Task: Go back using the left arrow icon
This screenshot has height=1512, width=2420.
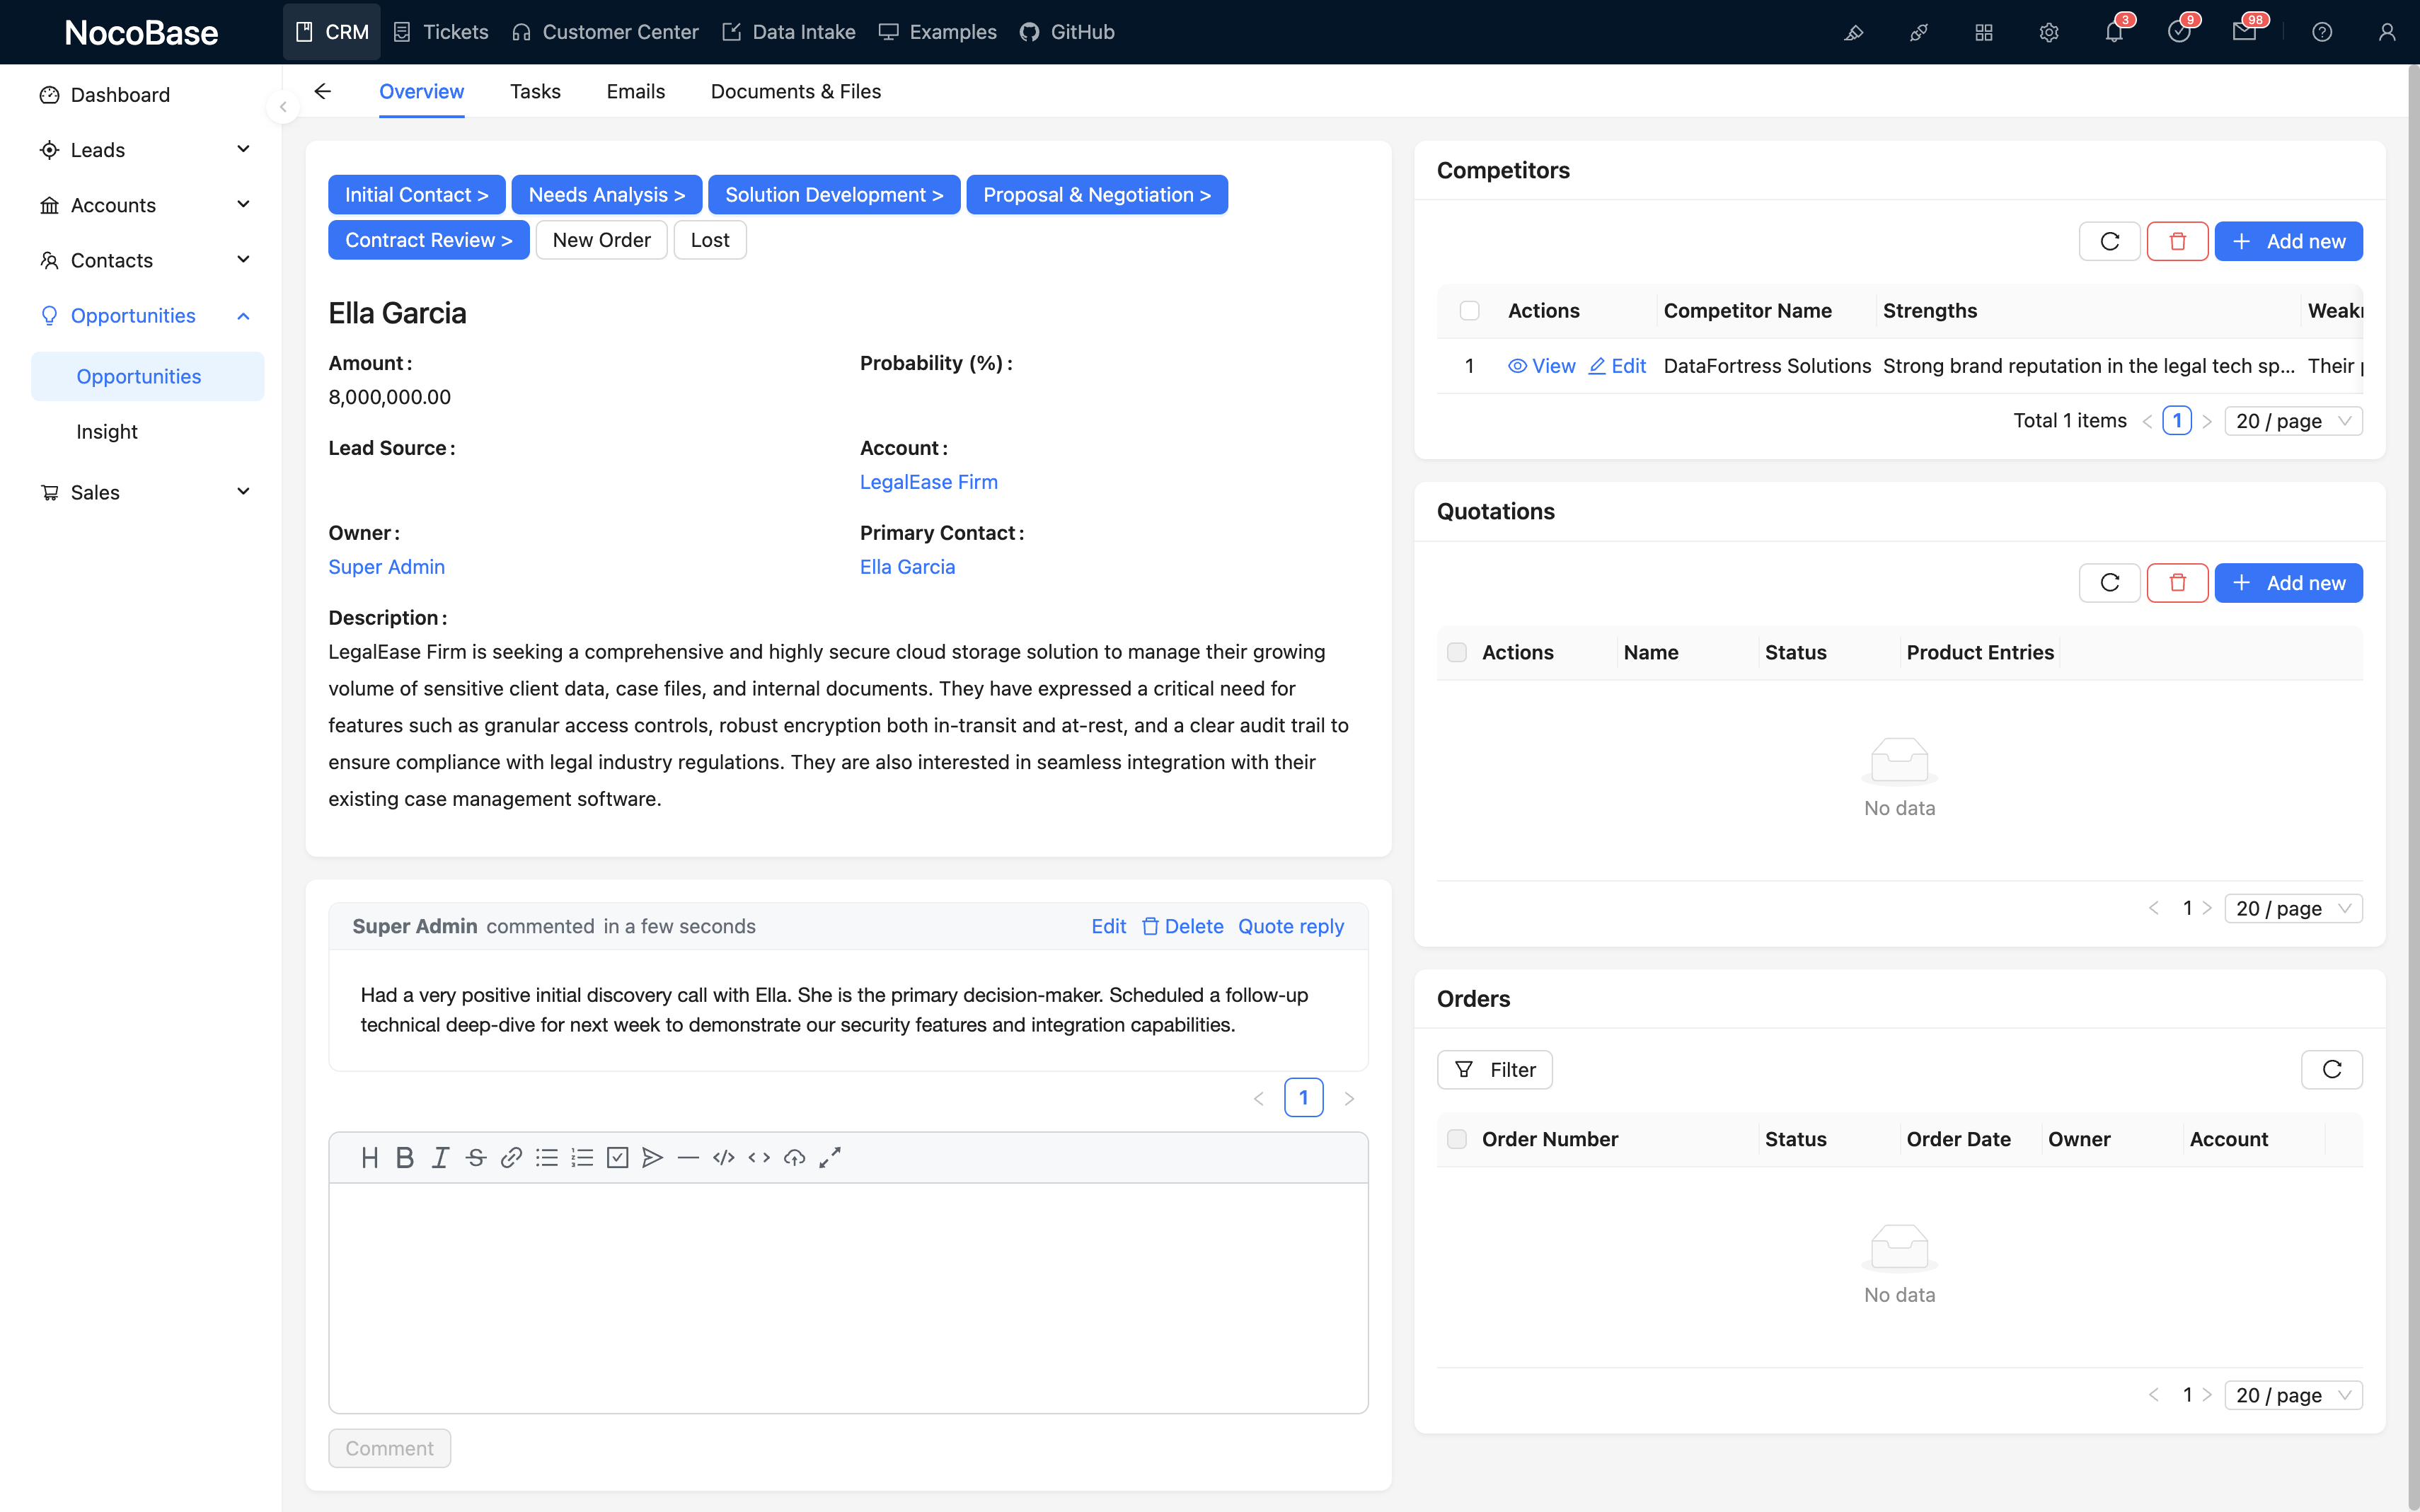Action: pos(322,91)
